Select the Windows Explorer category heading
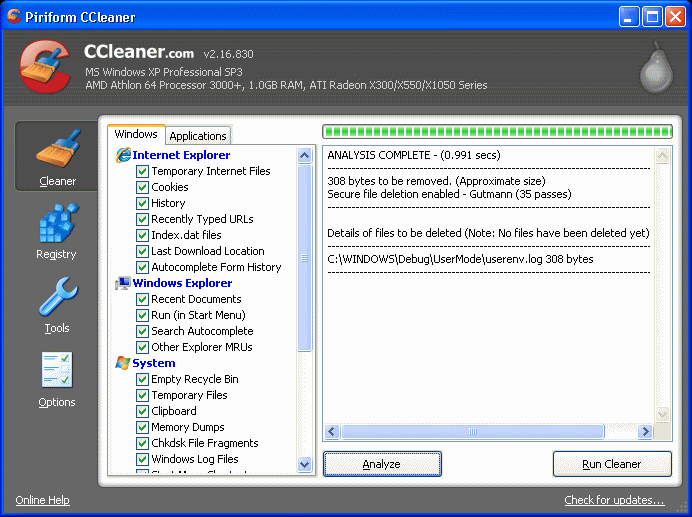The width and height of the screenshot is (692, 517). (x=182, y=283)
